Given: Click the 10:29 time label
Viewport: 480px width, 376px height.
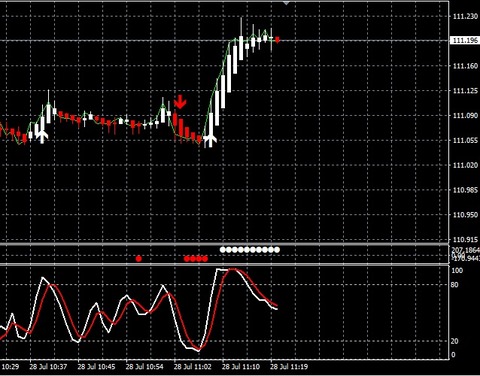Looking at the screenshot, I should click(x=11, y=367).
